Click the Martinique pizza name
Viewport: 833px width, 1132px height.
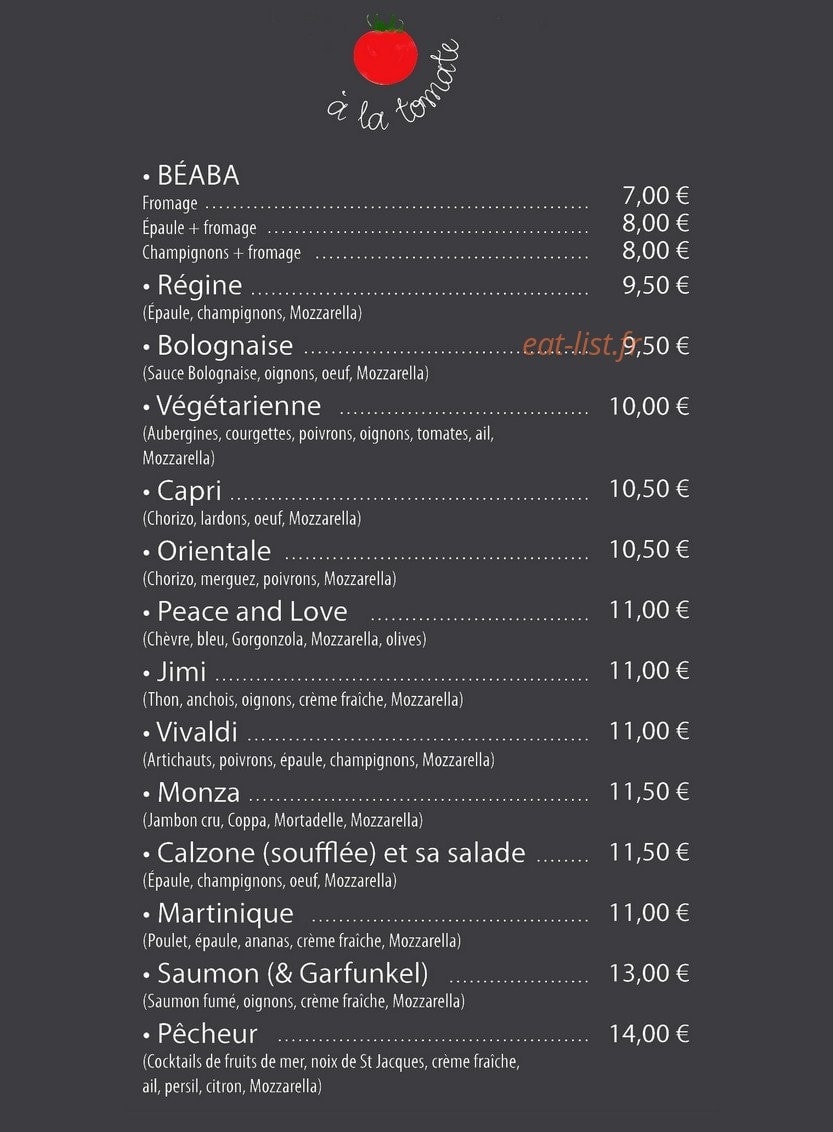[225, 914]
